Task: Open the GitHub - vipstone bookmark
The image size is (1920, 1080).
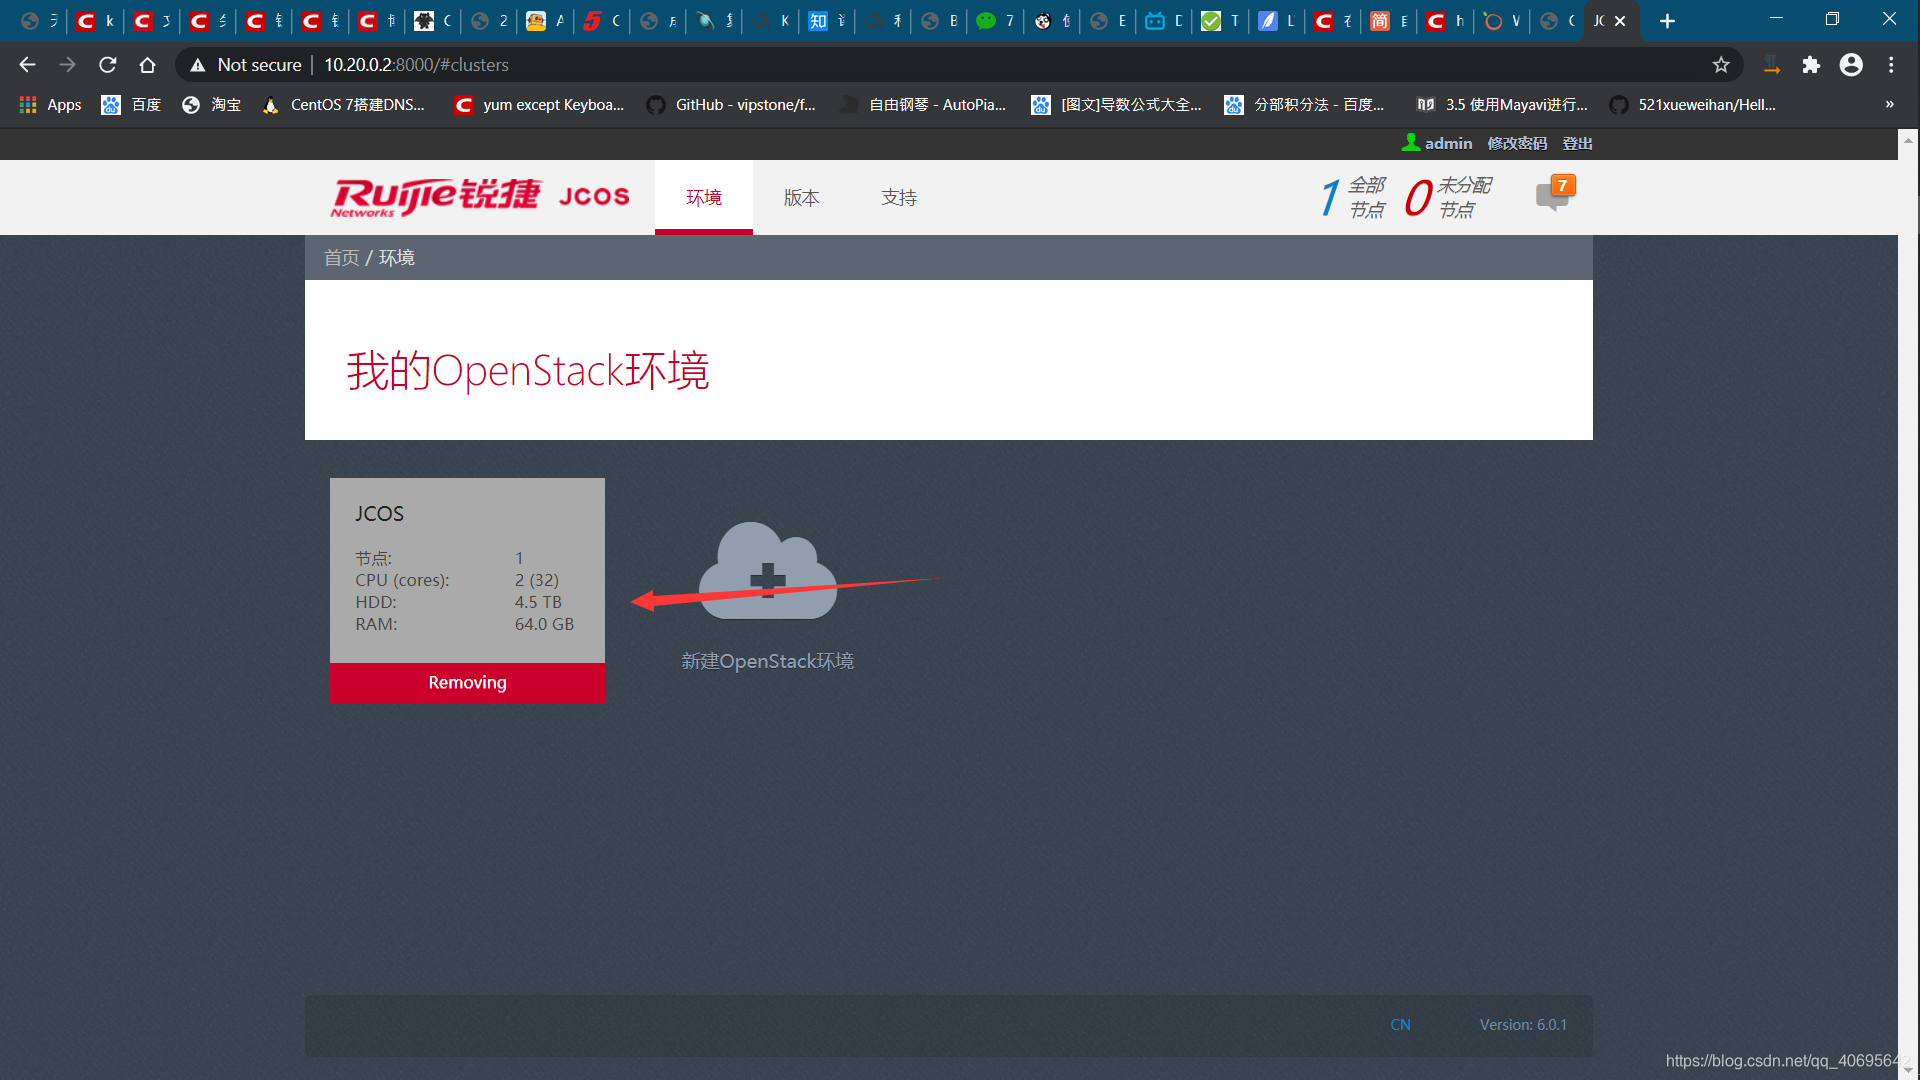Action: (731, 105)
